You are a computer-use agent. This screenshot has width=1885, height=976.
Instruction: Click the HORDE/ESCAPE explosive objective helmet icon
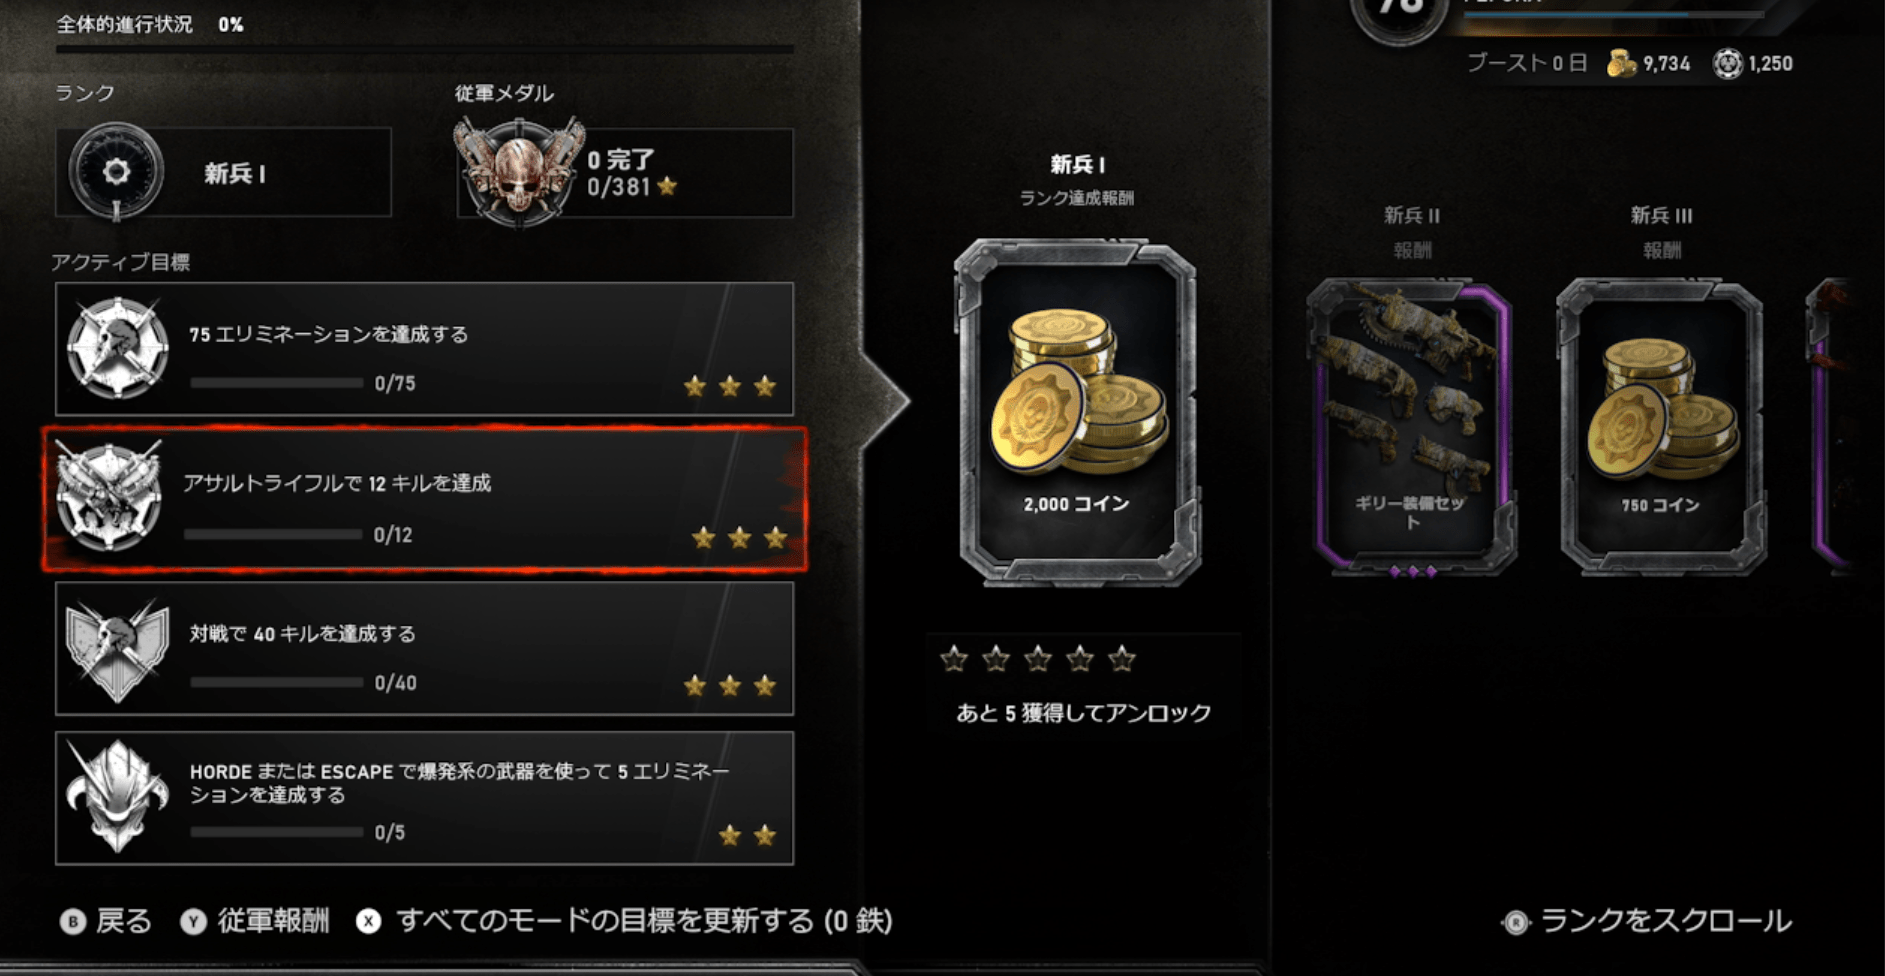pos(117,797)
